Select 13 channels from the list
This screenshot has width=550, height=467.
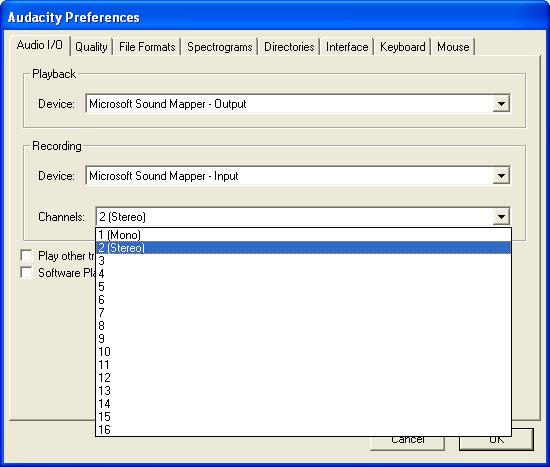303,391
